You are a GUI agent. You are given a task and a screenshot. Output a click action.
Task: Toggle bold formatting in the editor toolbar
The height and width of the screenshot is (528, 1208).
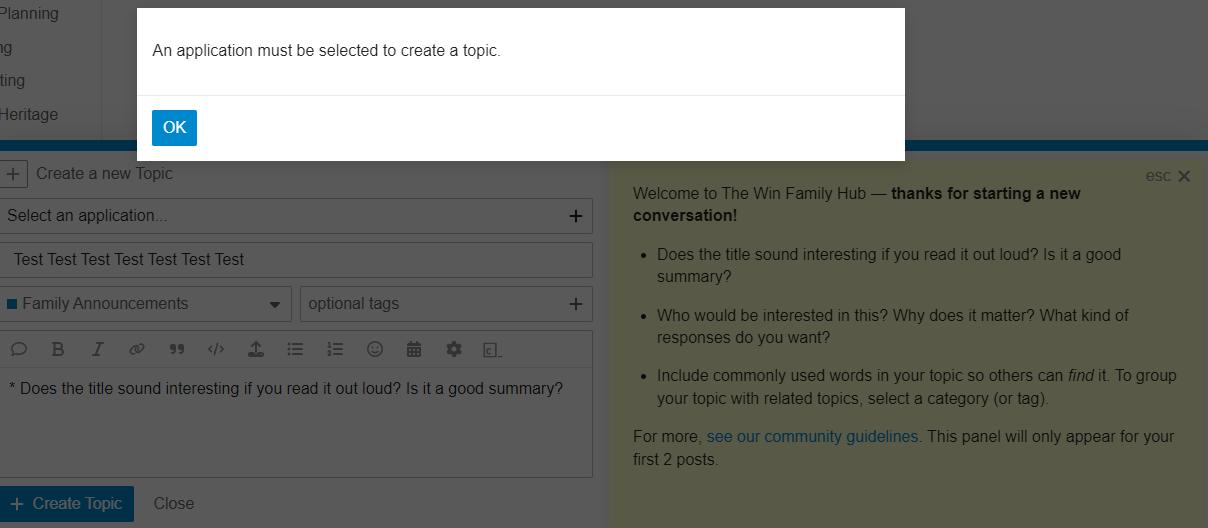58,349
